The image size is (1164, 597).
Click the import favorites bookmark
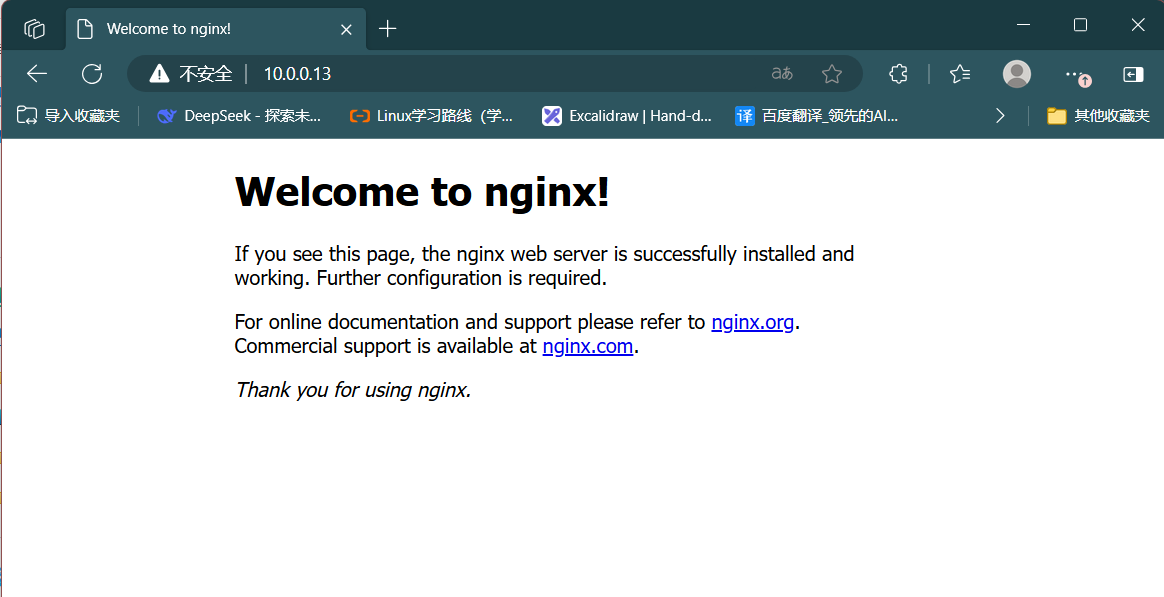(x=68, y=115)
